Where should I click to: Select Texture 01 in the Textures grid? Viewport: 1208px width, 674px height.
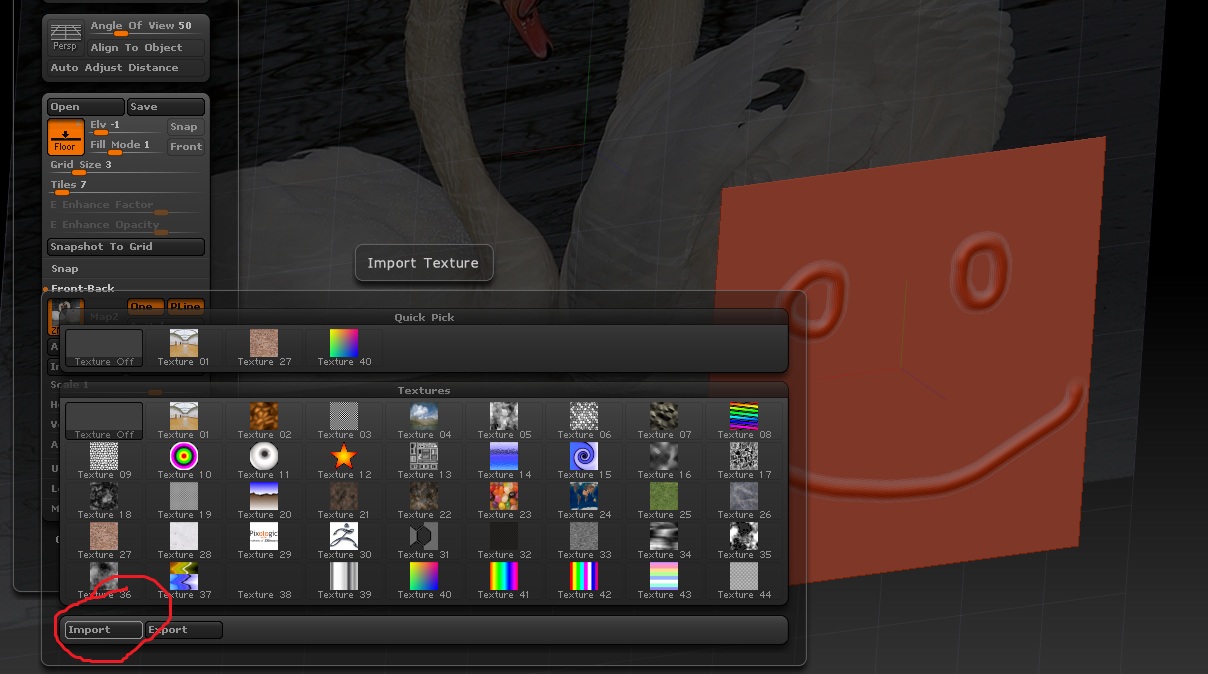pyautogui.click(x=184, y=421)
